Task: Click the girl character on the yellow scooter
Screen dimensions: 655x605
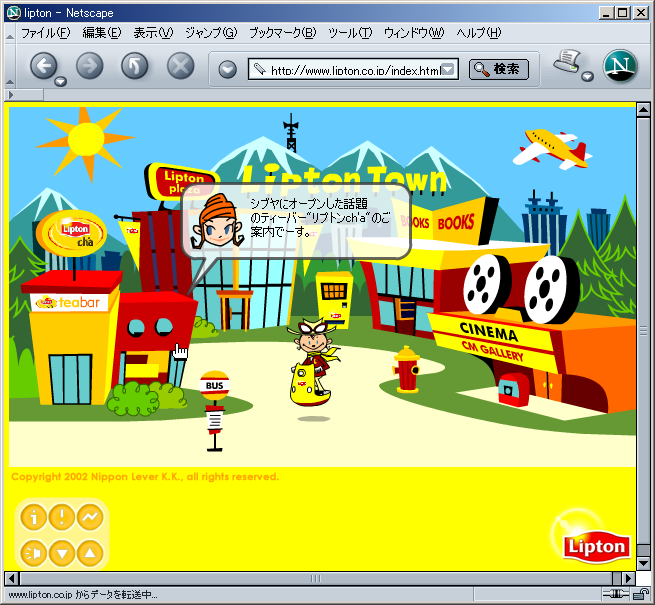Action: [314, 363]
